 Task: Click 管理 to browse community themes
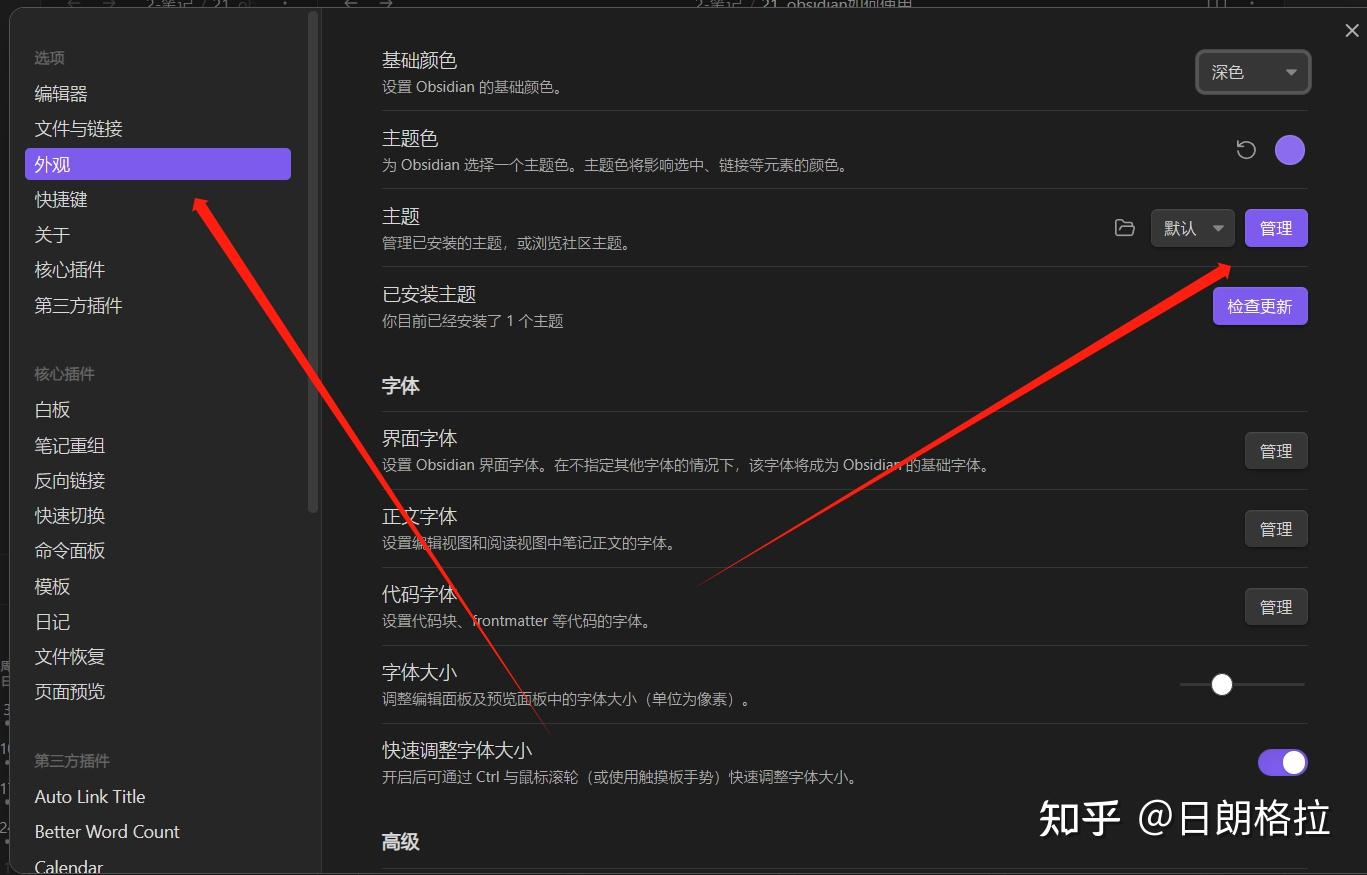tap(1276, 228)
